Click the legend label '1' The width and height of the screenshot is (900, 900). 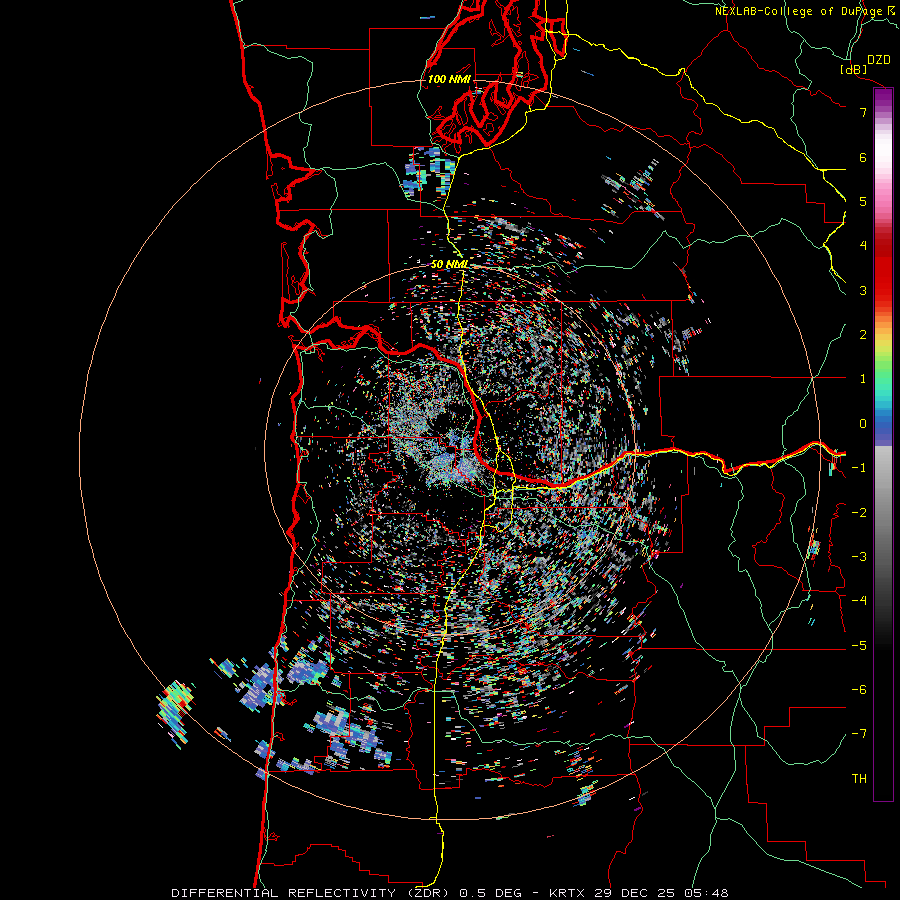click(863, 379)
